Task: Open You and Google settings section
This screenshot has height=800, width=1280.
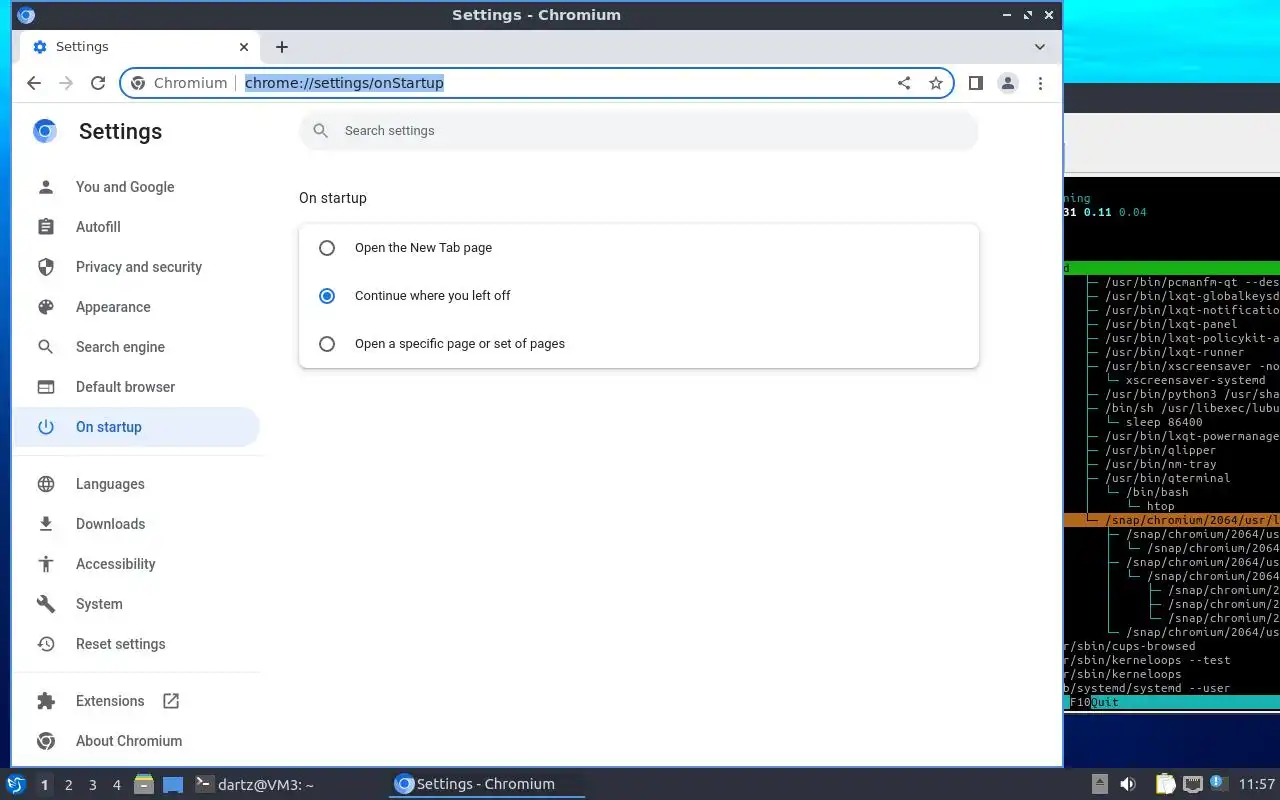Action: pyautogui.click(x=136, y=187)
